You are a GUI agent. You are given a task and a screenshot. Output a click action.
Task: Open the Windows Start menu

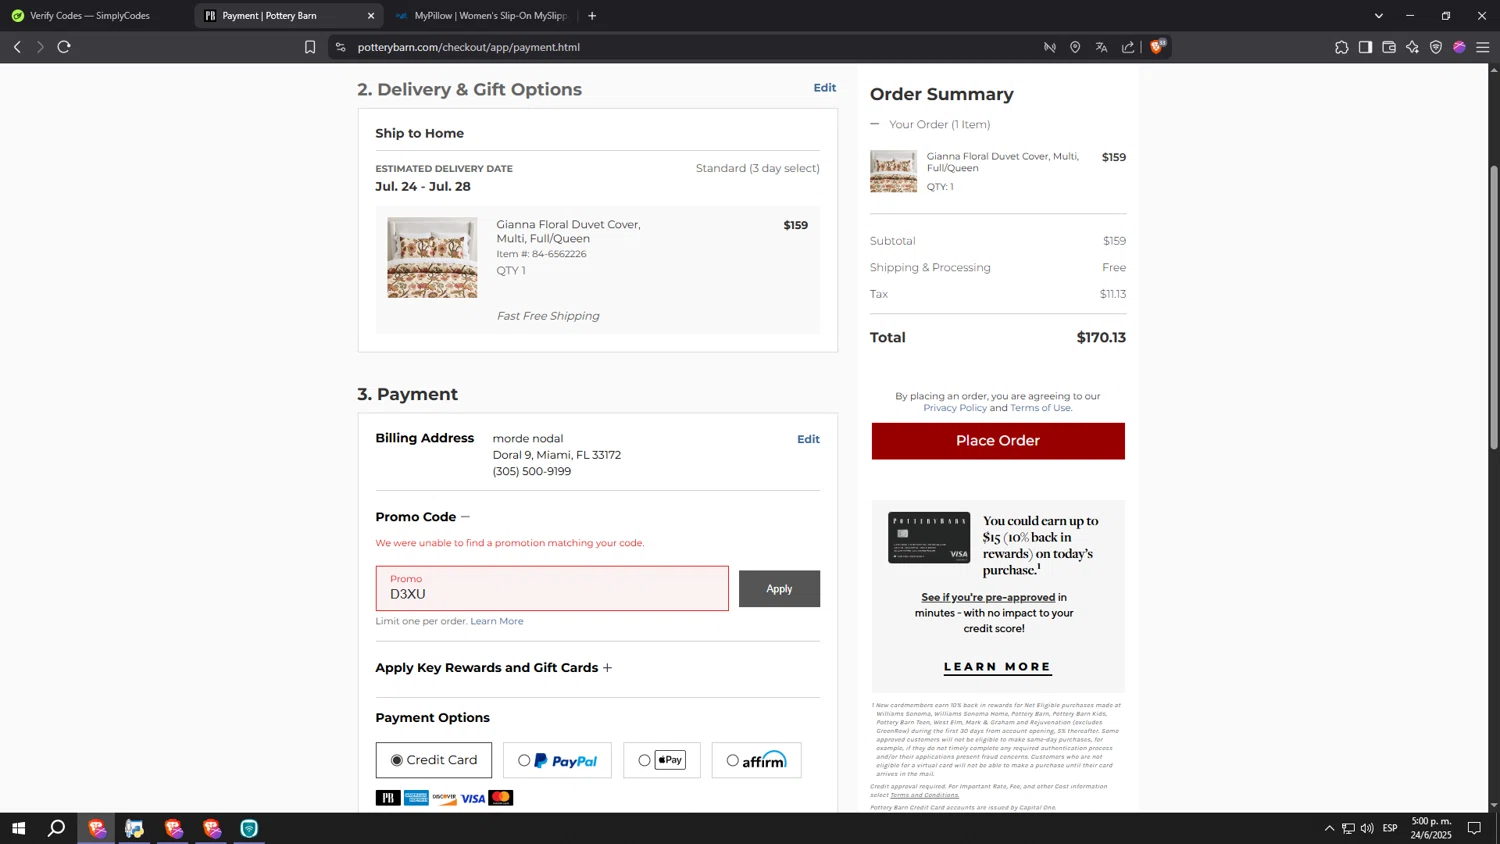[18, 828]
